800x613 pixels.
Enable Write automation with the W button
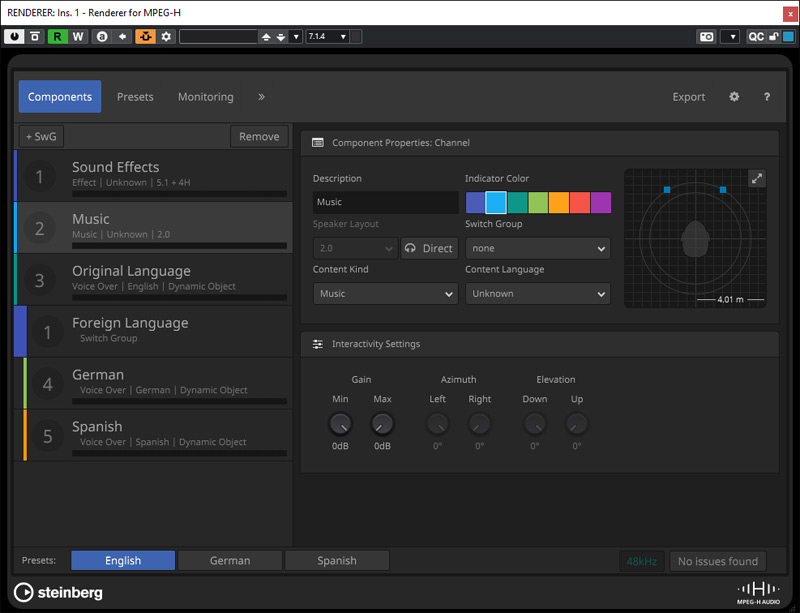click(78, 36)
